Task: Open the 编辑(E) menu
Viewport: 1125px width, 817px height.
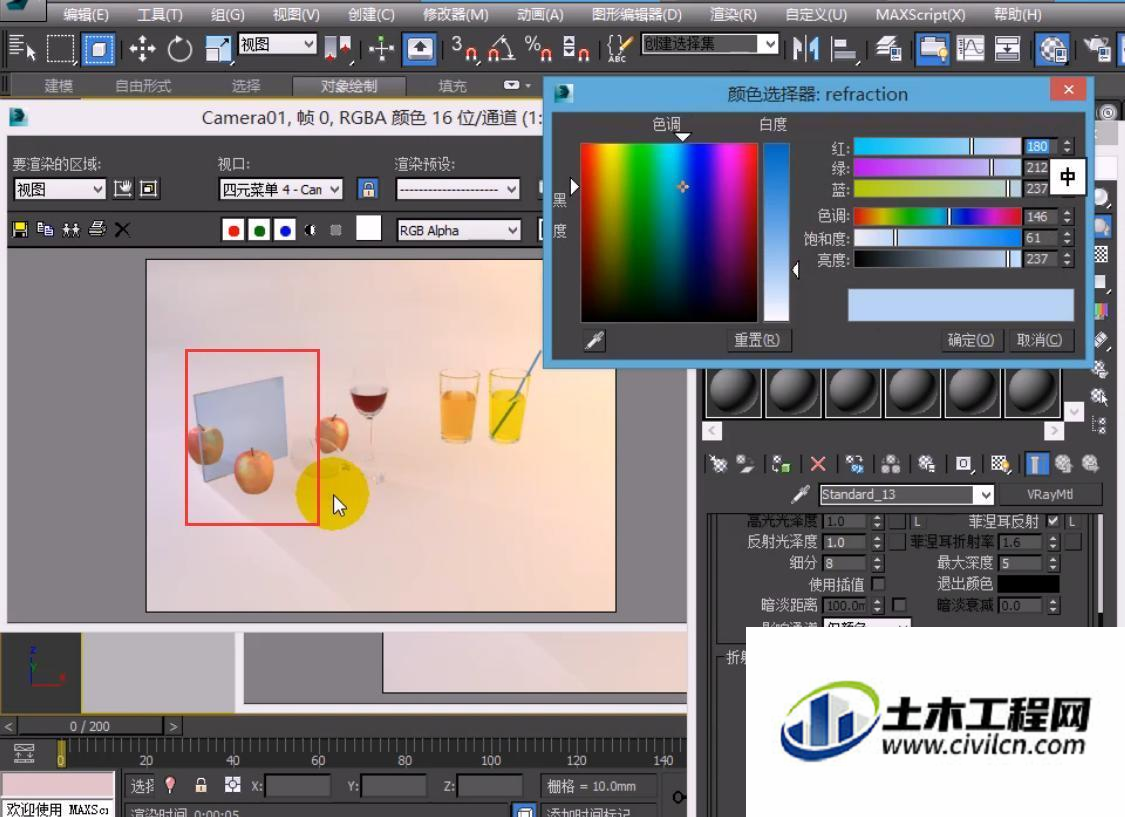Action: [85, 14]
